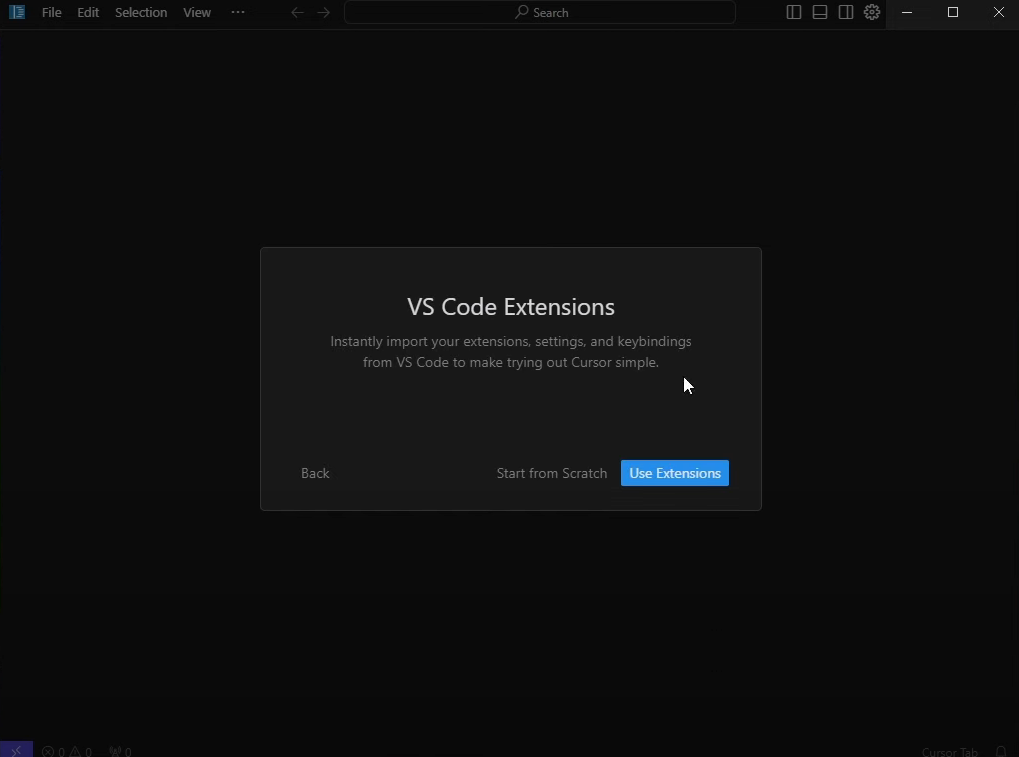The width and height of the screenshot is (1019, 757).
Task: Open settings via the gear icon
Action: (x=872, y=12)
